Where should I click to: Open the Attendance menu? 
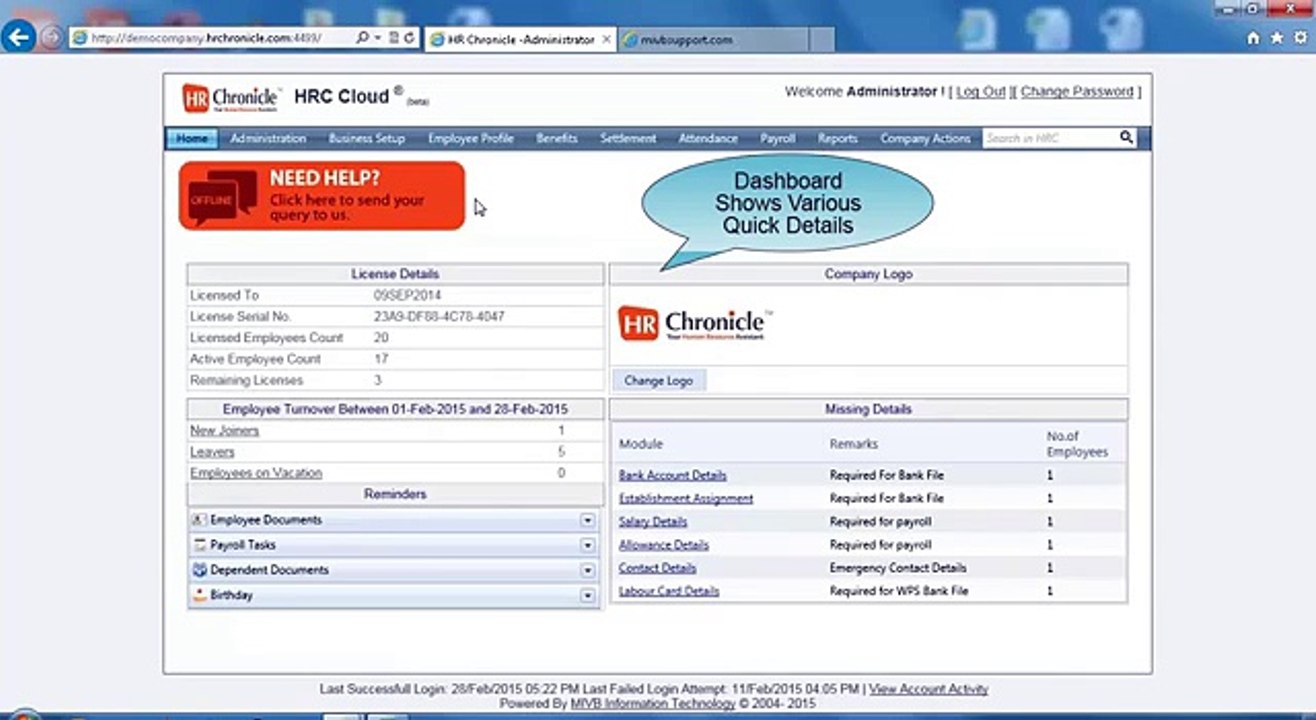coord(708,139)
